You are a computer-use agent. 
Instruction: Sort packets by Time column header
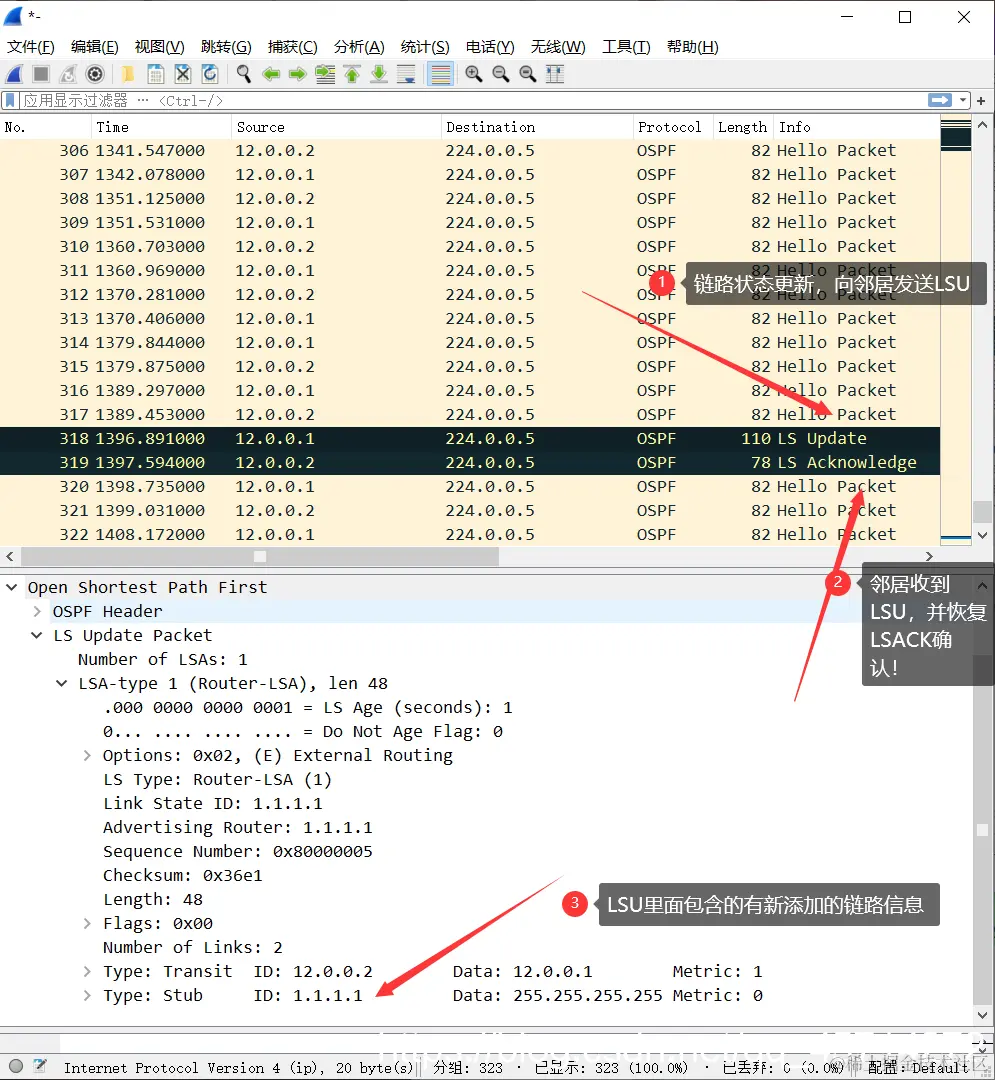[x=161, y=127]
